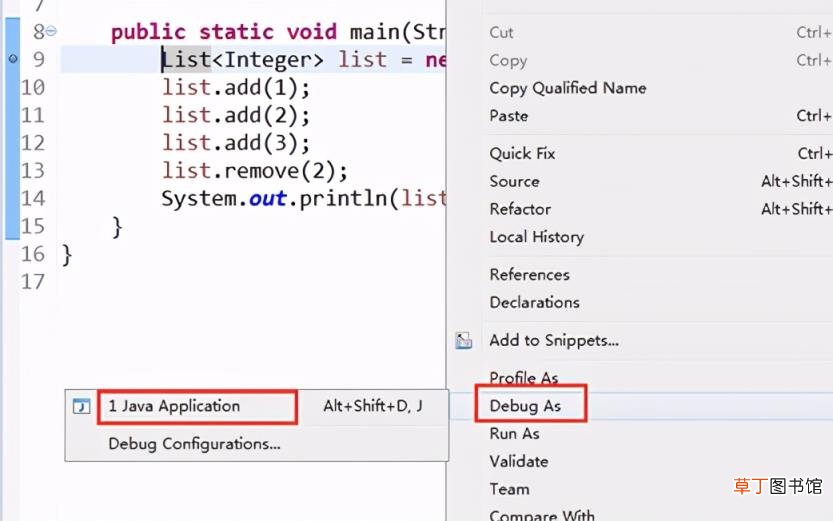Click the List<Integer> declaration on line 9
The width and height of the screenshot is (833, 521).
coord(303,59)
